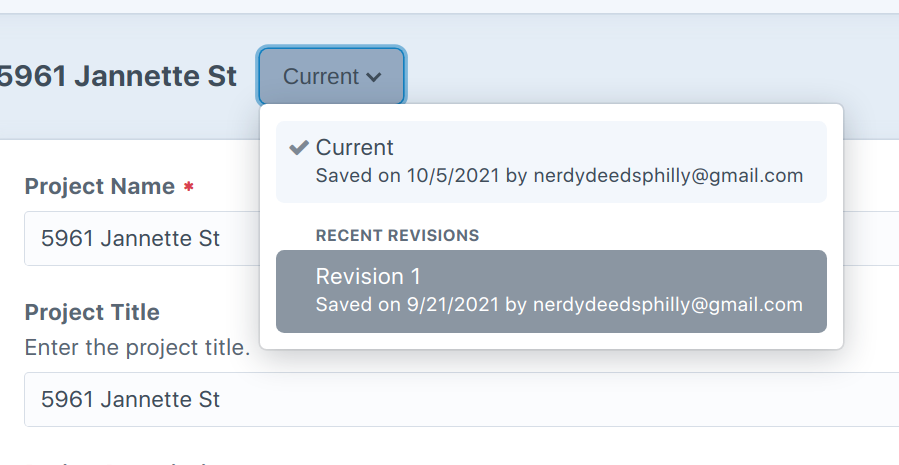Click the checkmark icon beside Current

coord(298,147)
